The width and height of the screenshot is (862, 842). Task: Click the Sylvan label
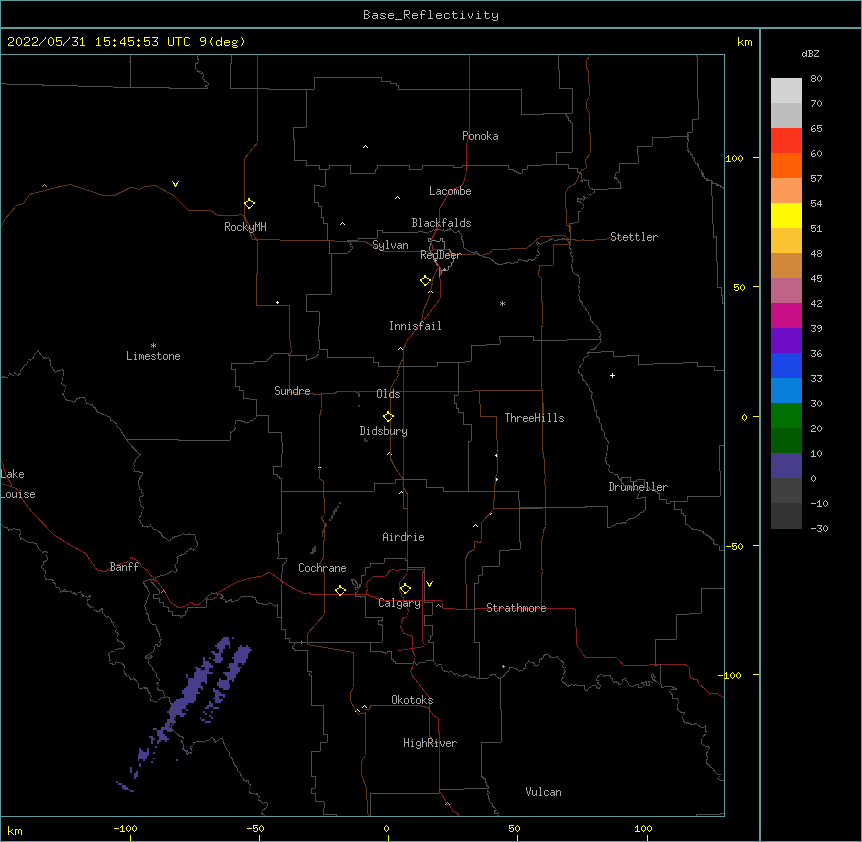[x=390, y=245]
